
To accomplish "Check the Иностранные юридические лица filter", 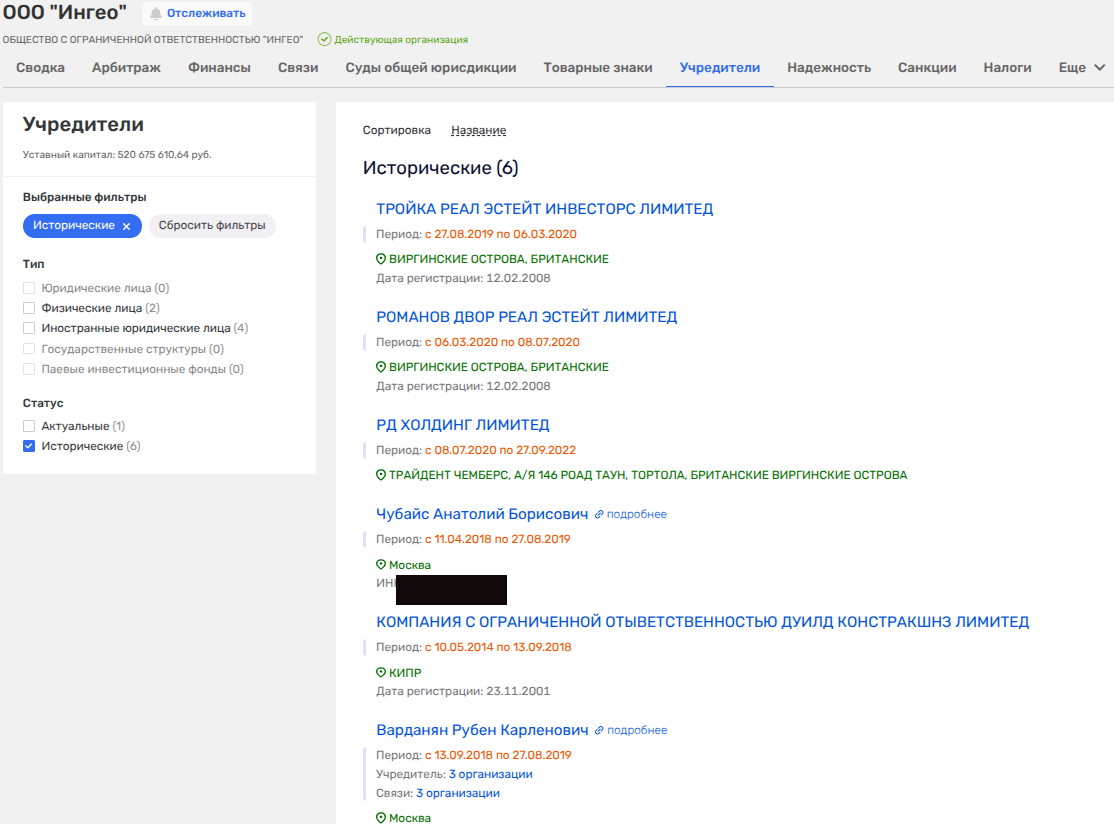I will point(29,328).
